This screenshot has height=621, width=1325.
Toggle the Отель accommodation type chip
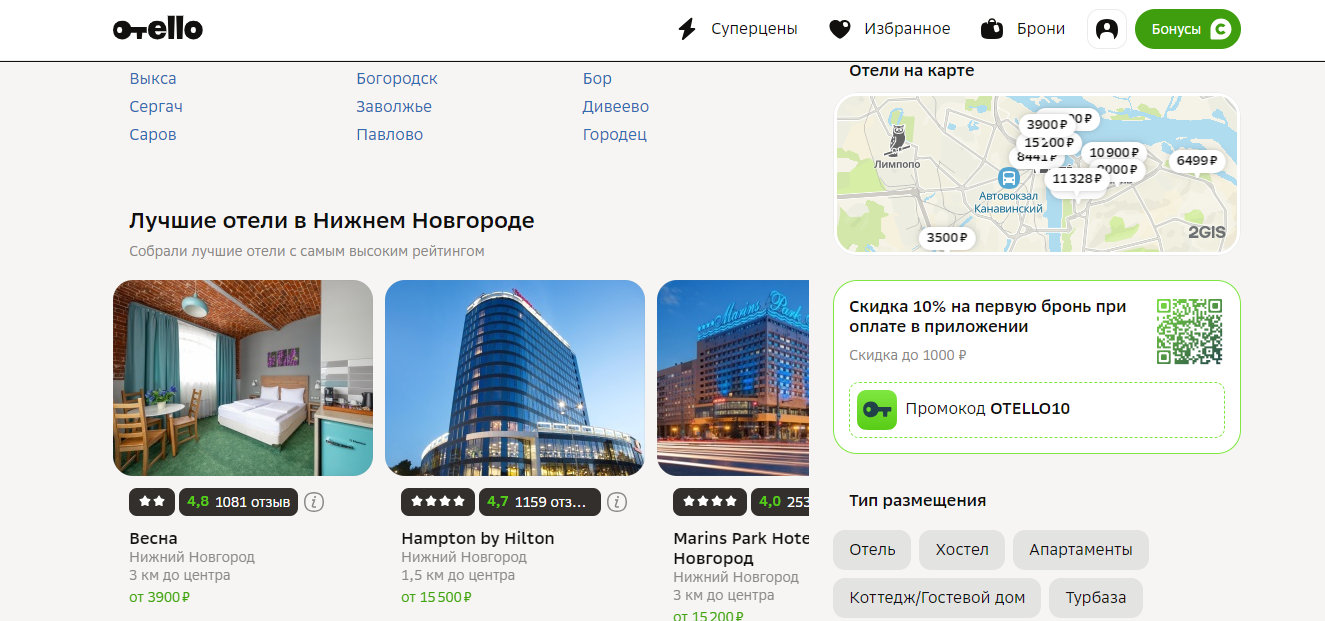[872, 549]
